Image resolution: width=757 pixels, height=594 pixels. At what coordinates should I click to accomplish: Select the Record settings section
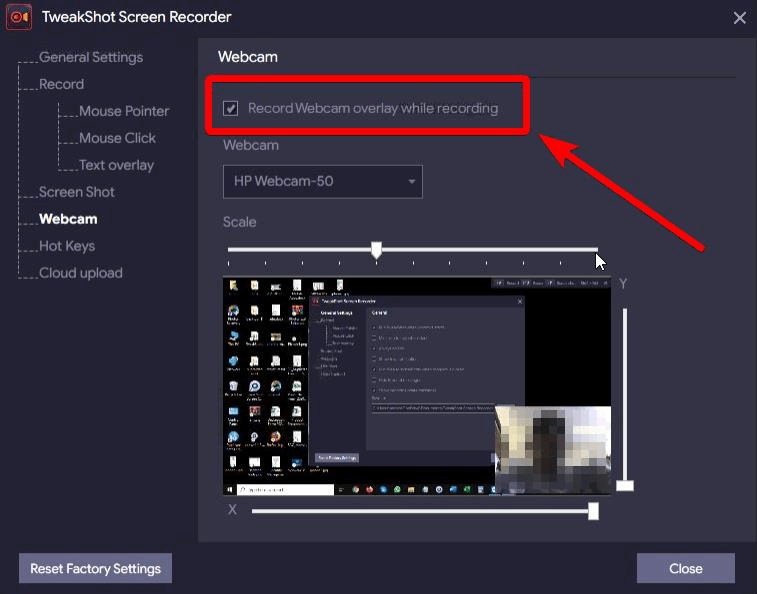(x=61, y=84)
